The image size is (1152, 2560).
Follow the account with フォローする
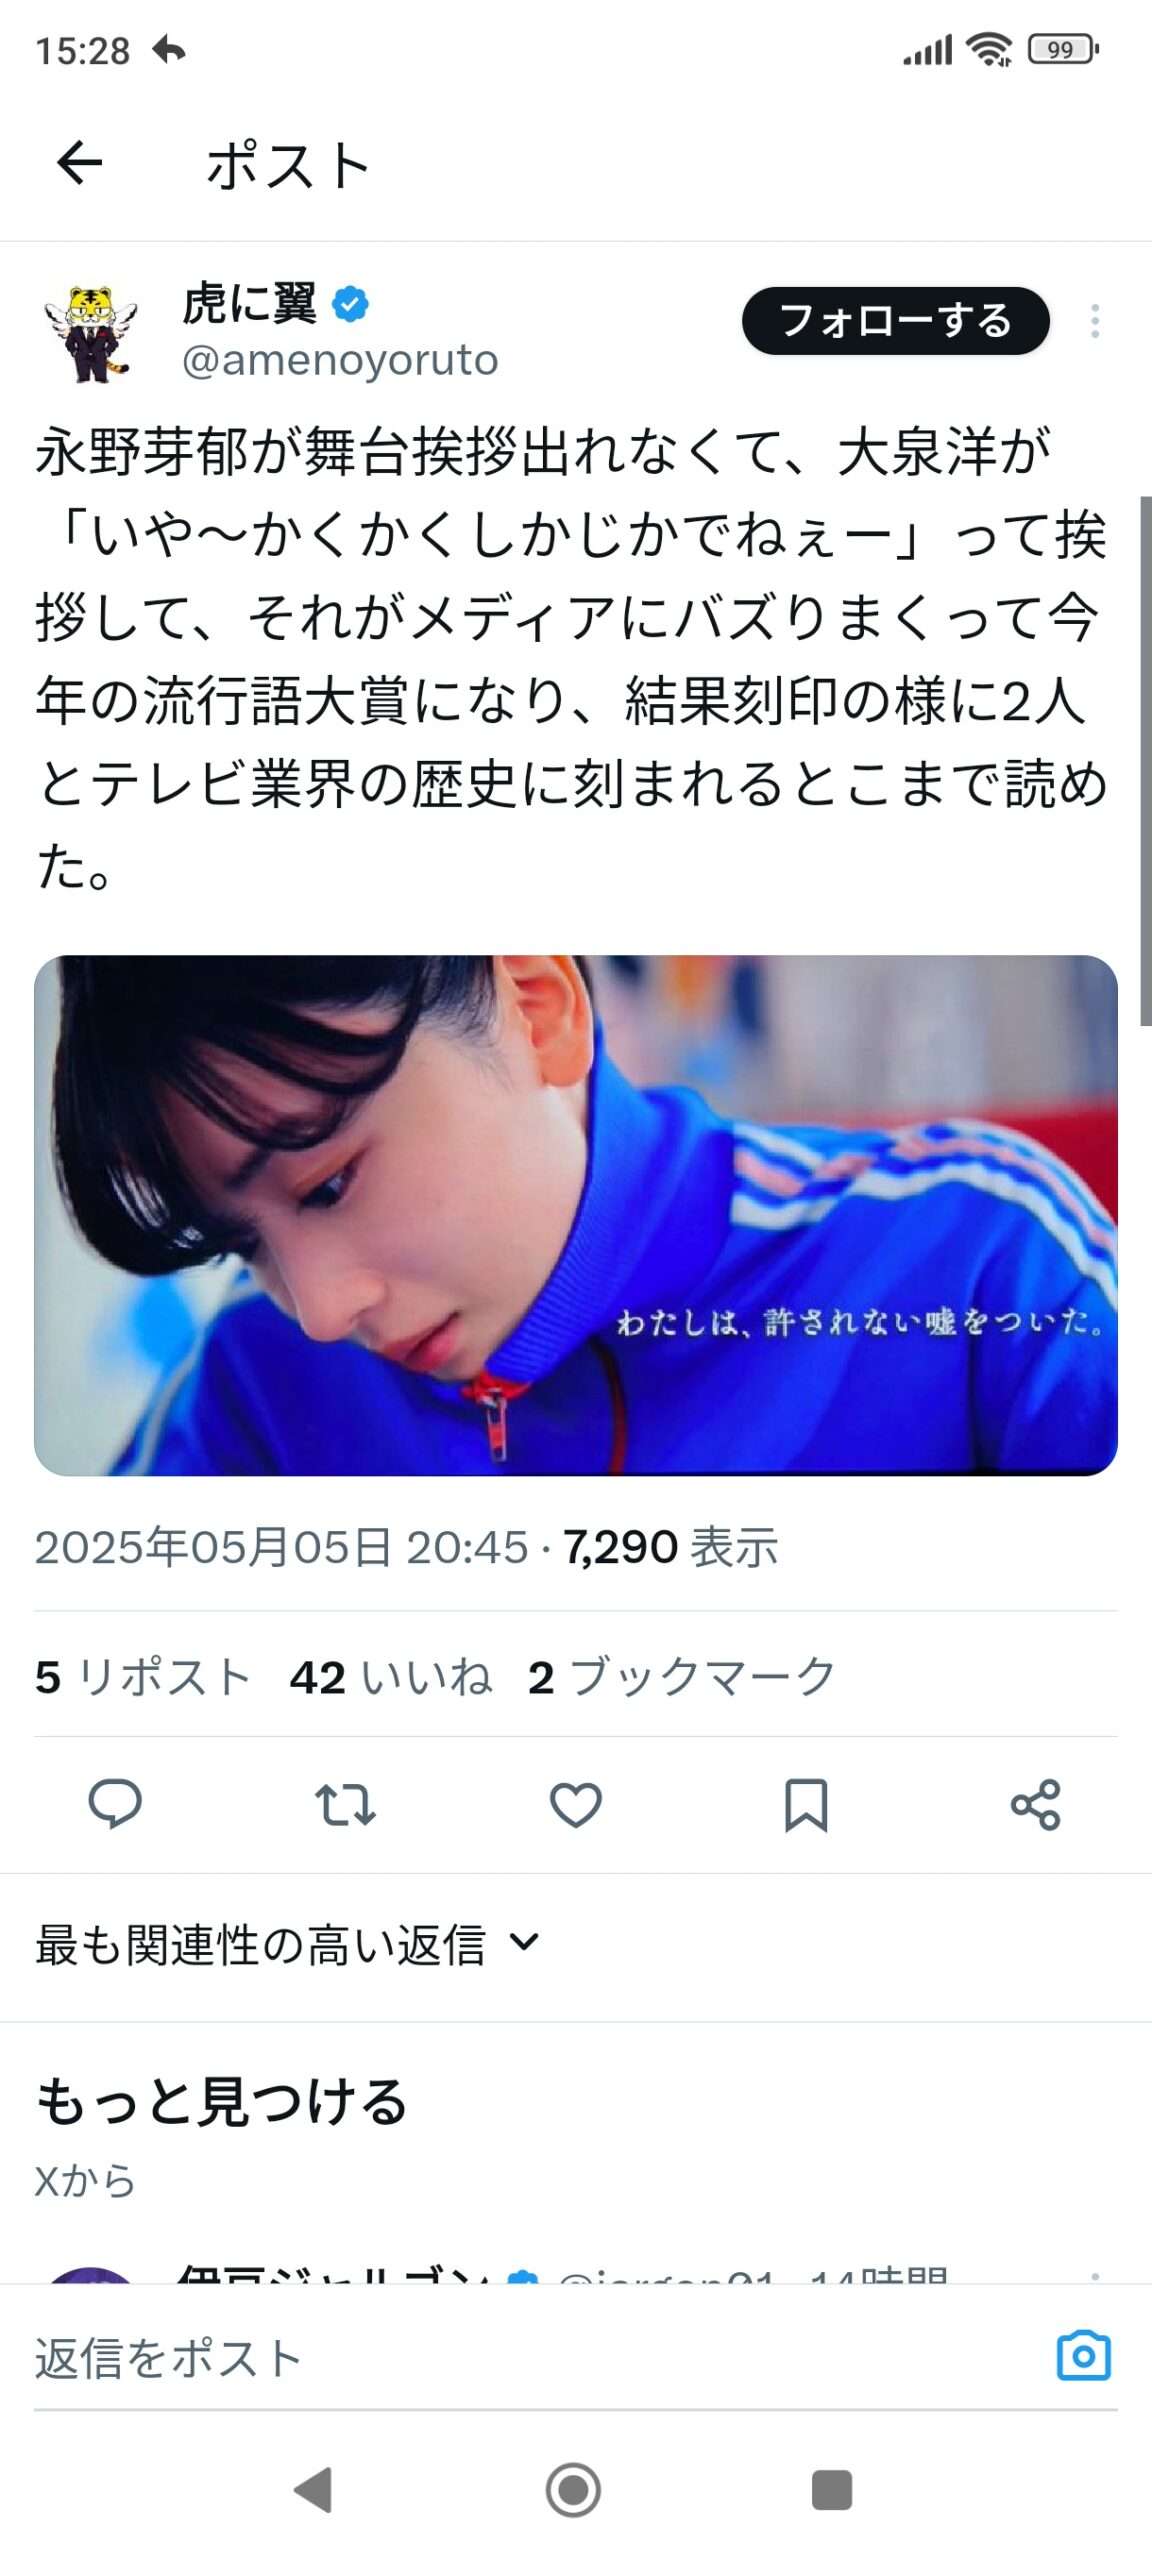click(x=895, y=321)
